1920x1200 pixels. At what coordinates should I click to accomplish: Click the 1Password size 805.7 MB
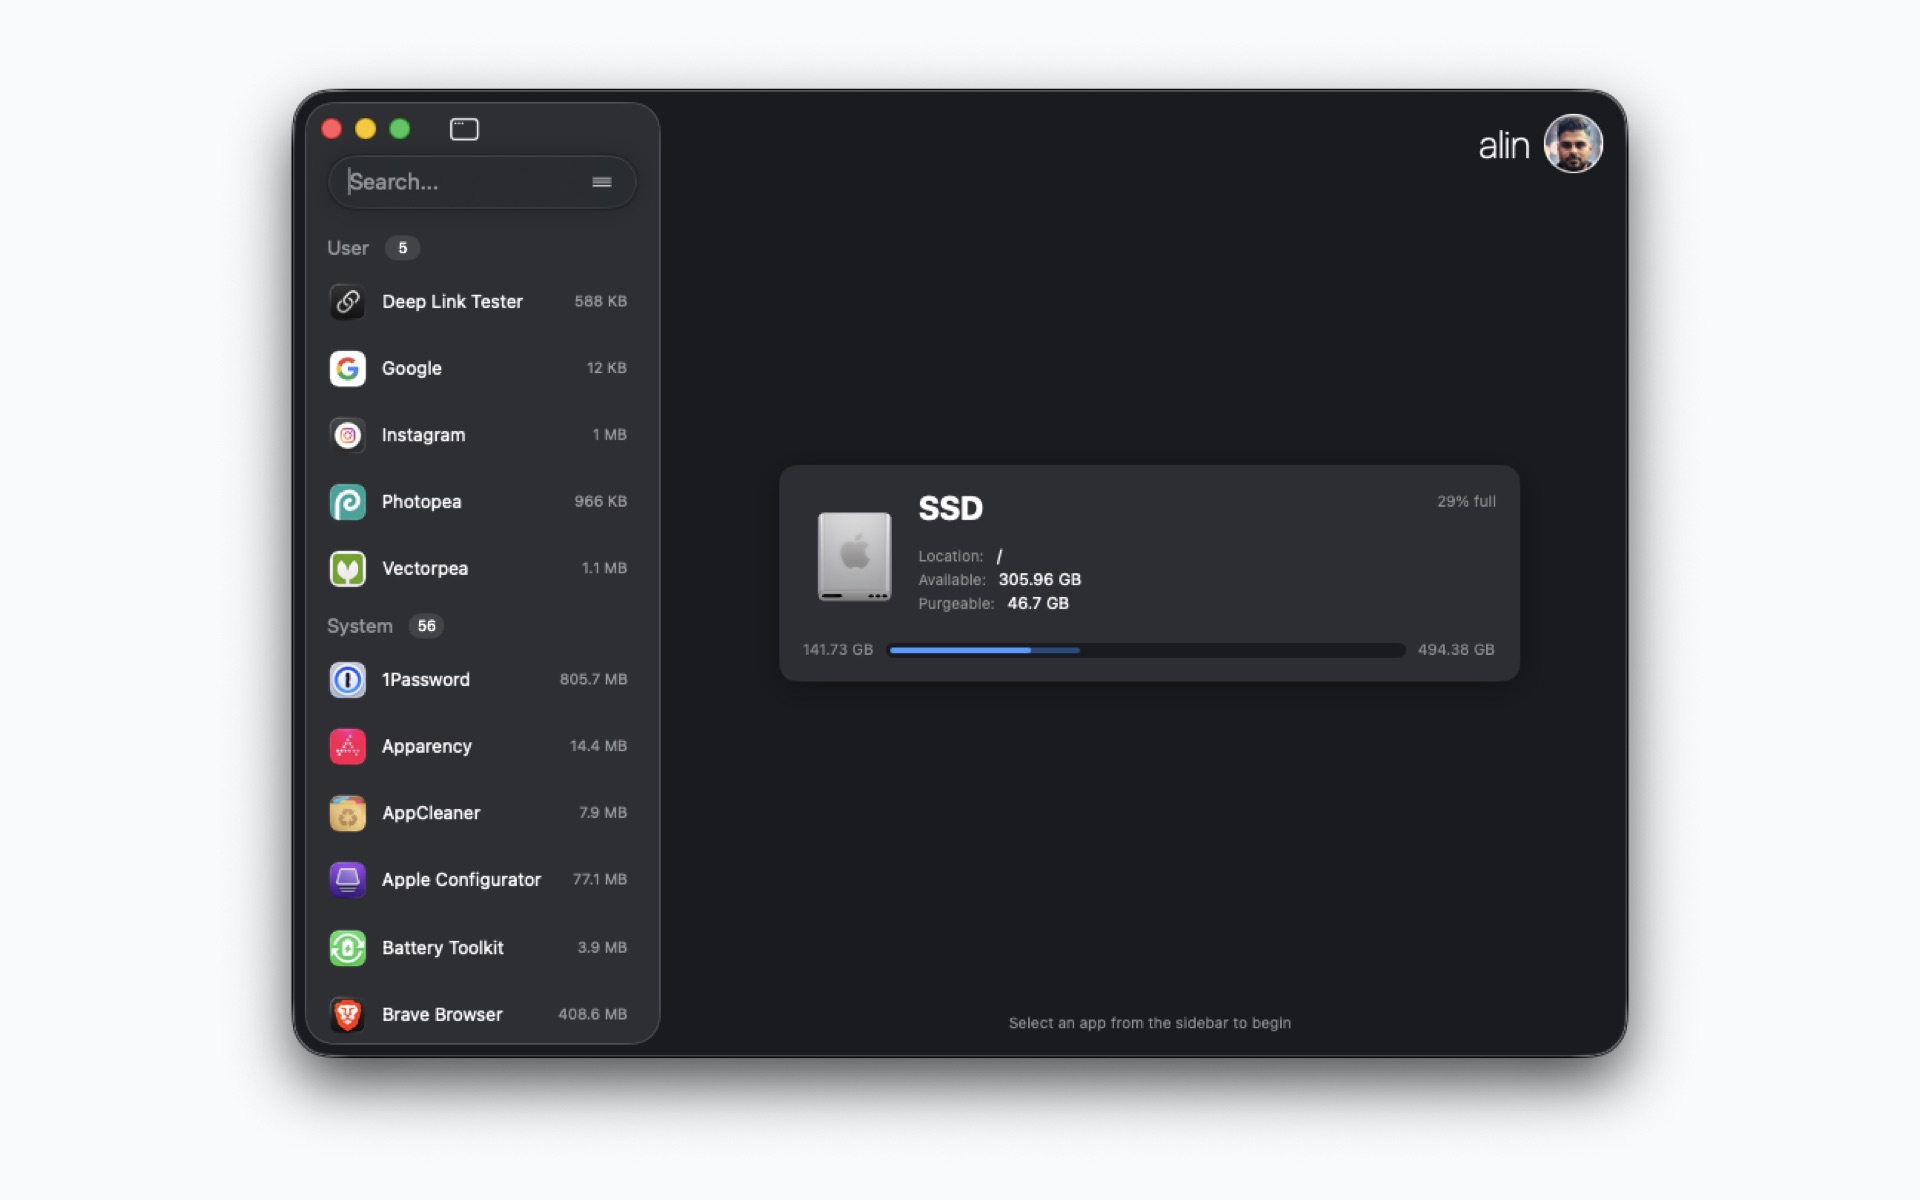point(594,679)
